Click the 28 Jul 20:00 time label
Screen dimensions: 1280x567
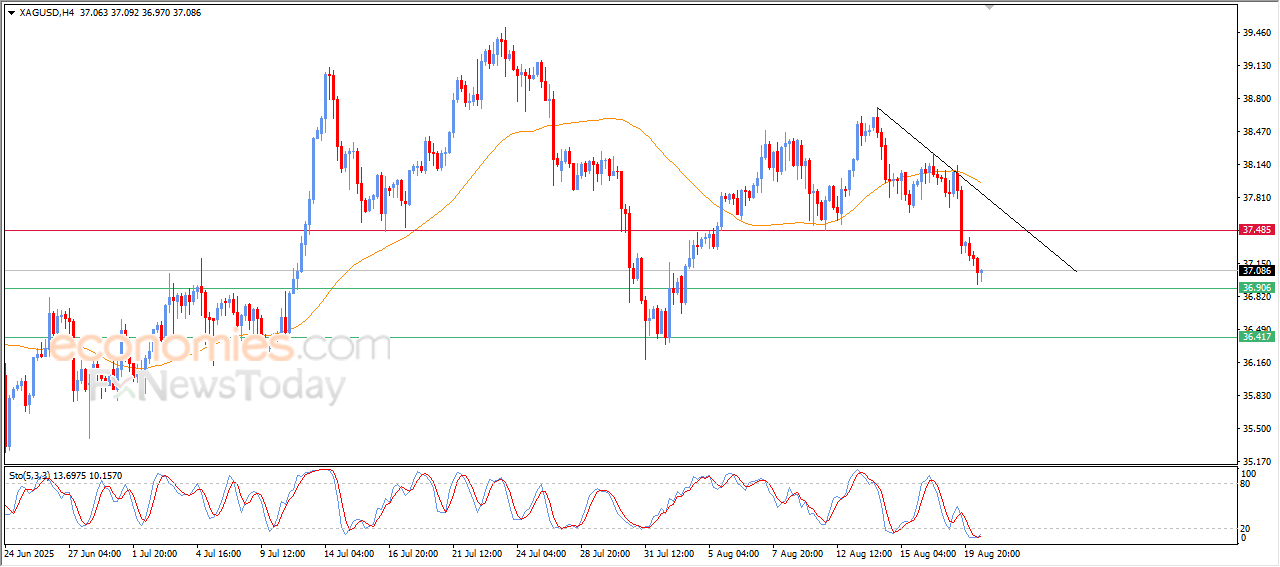(x=605, y=552)
